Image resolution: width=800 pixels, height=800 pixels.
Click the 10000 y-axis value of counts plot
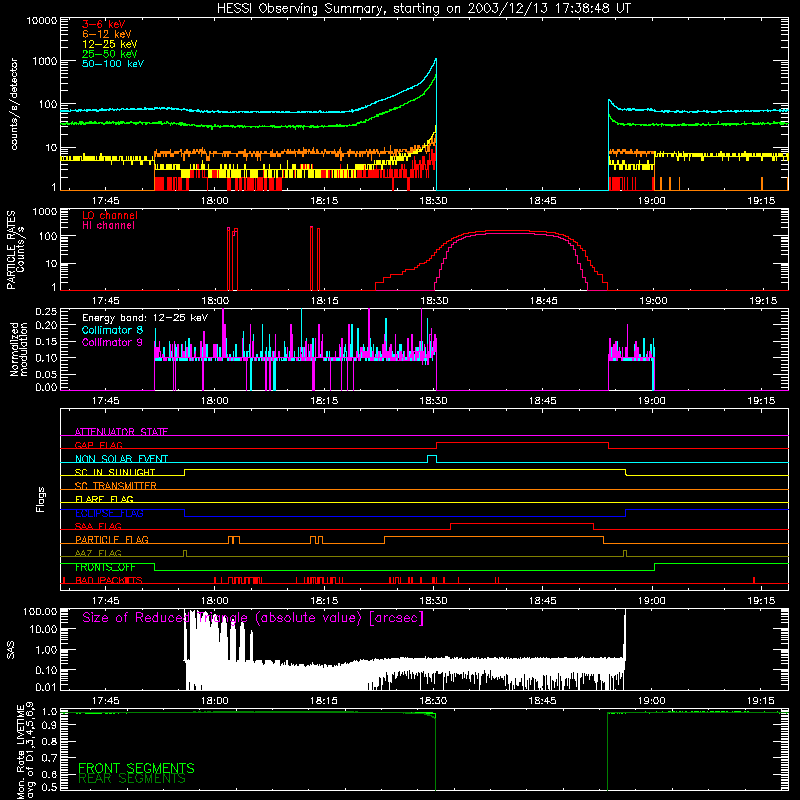[x=42, y=21]
